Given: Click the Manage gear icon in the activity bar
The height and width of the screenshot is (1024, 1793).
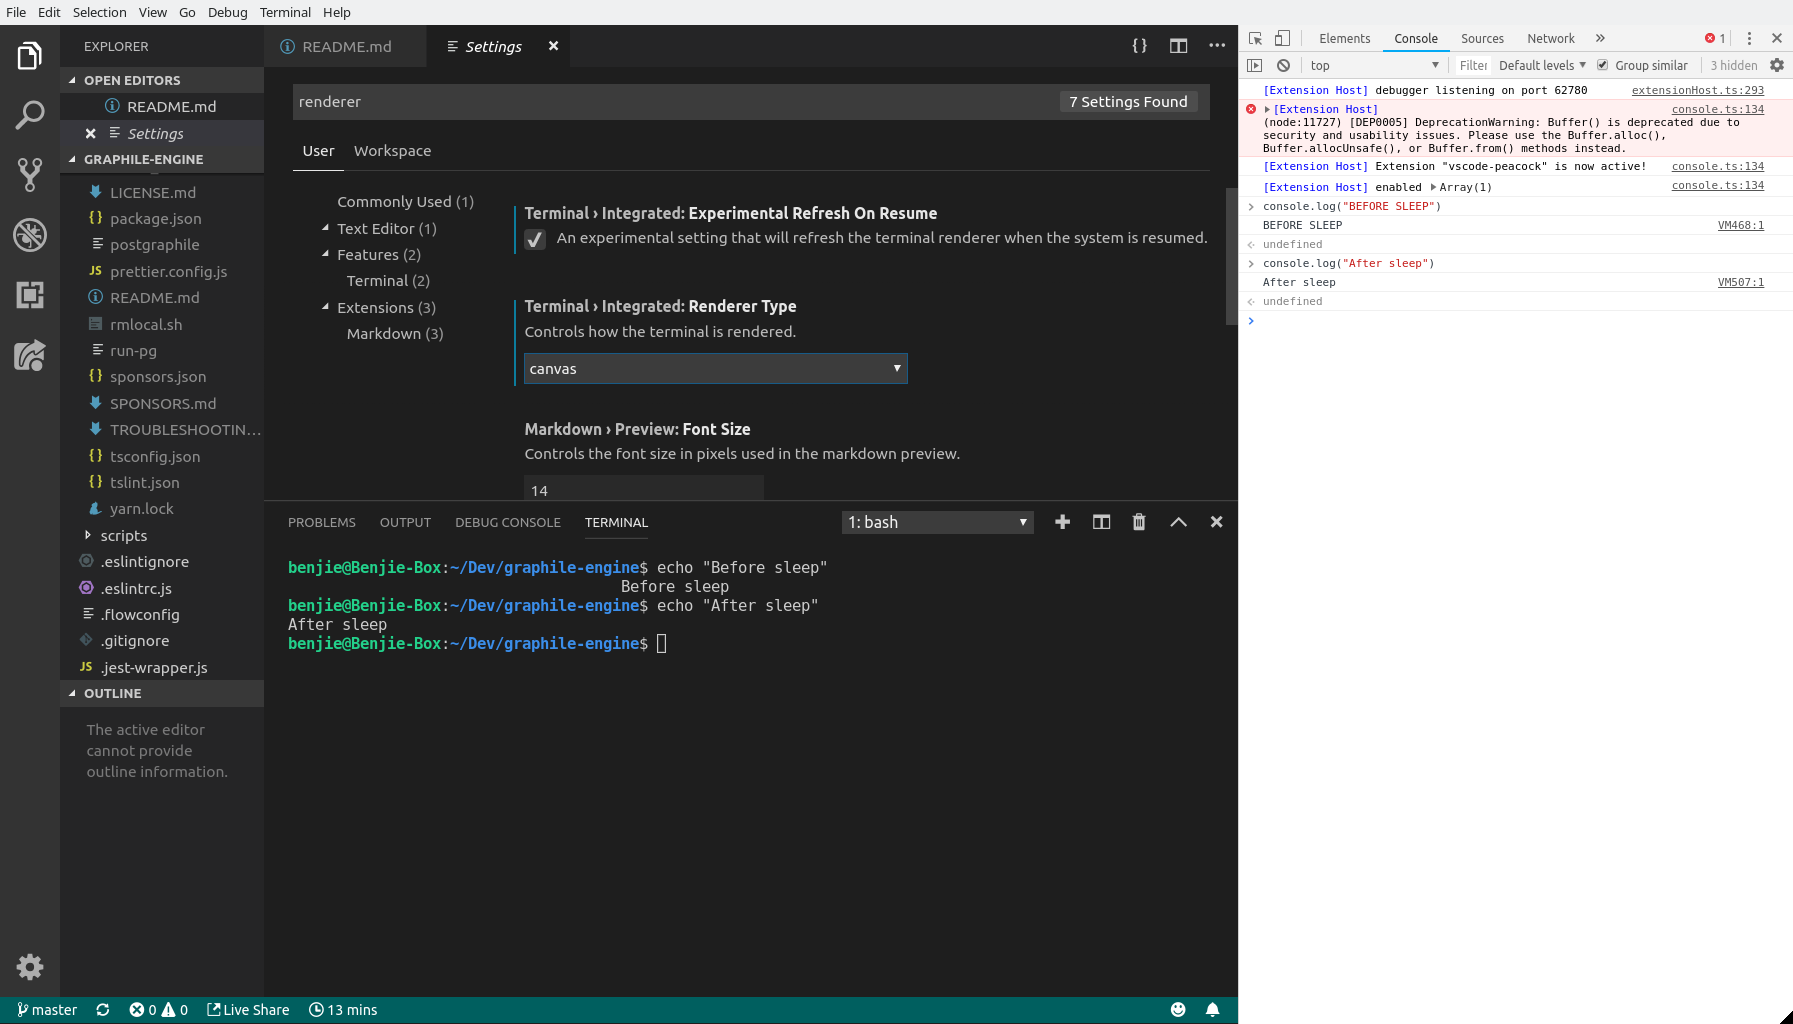Looking at the screenshot, I should click(30, 967).
